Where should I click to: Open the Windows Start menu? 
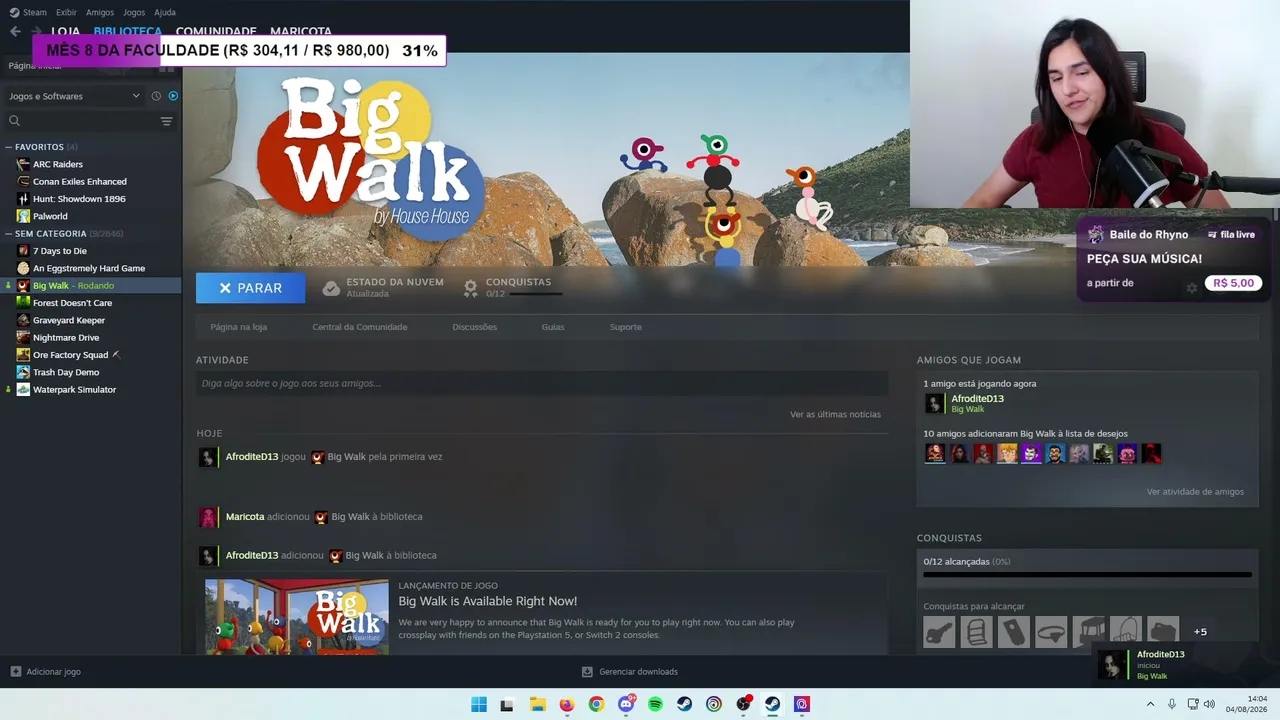tap(479, 704)
